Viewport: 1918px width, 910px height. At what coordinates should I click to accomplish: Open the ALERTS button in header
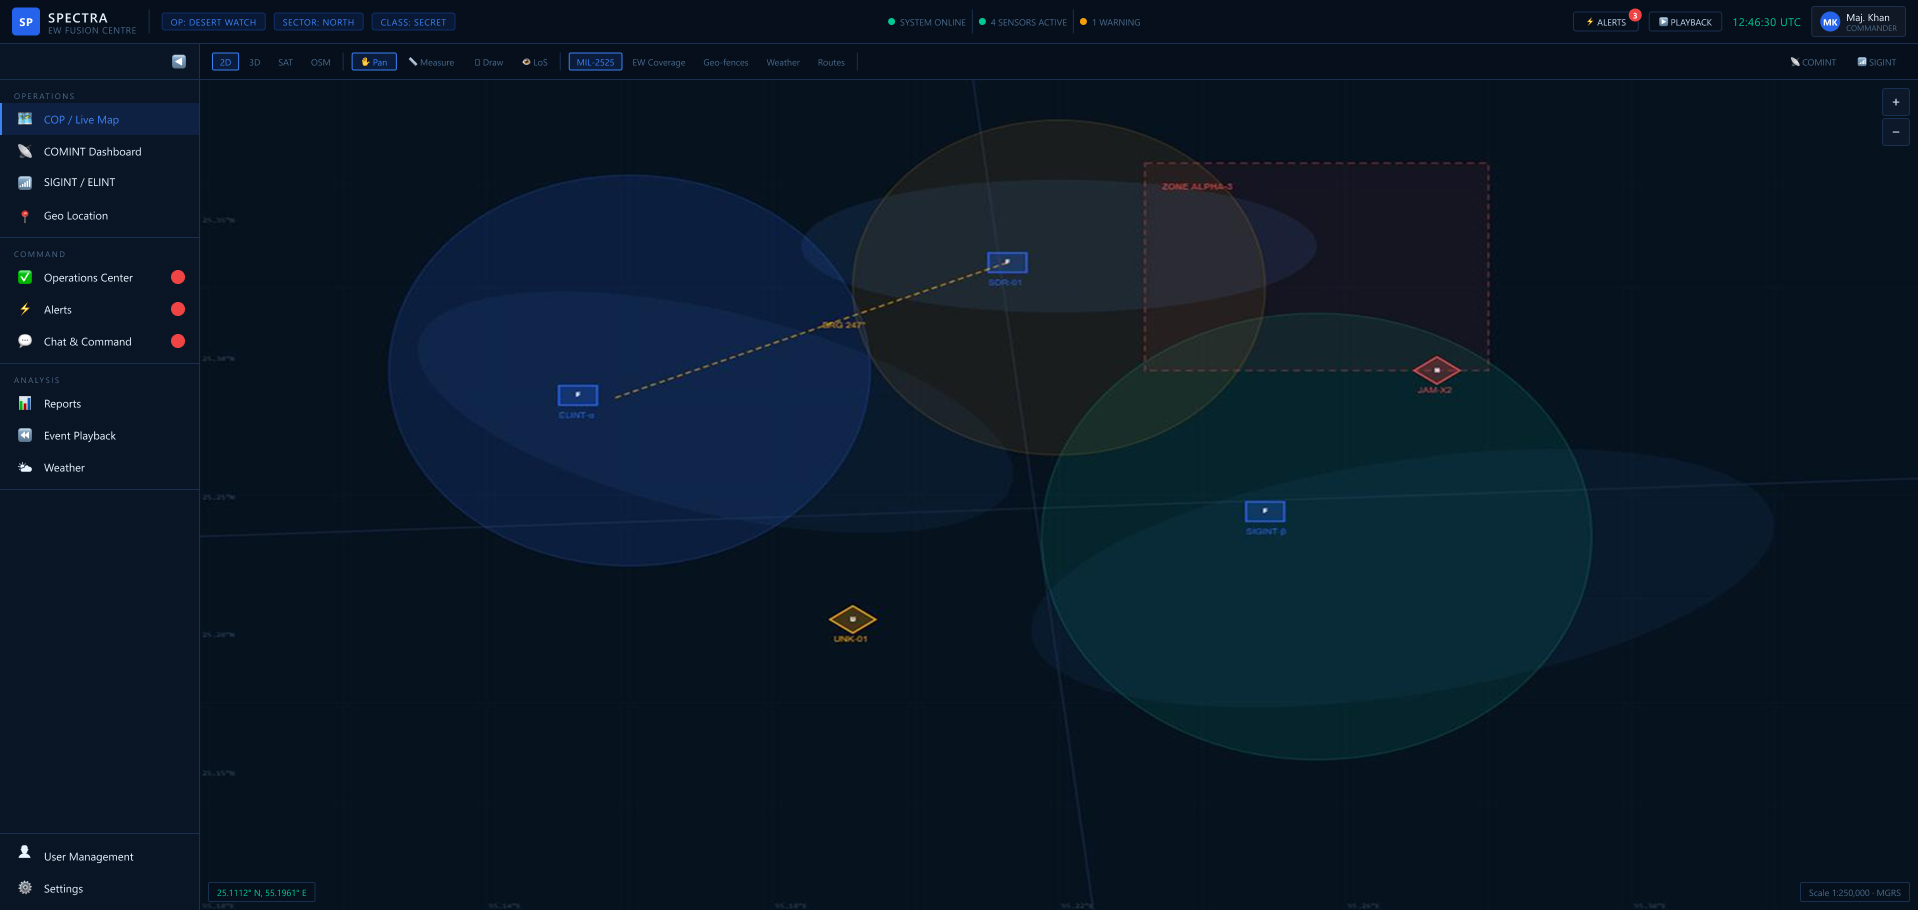[1606, 21]
